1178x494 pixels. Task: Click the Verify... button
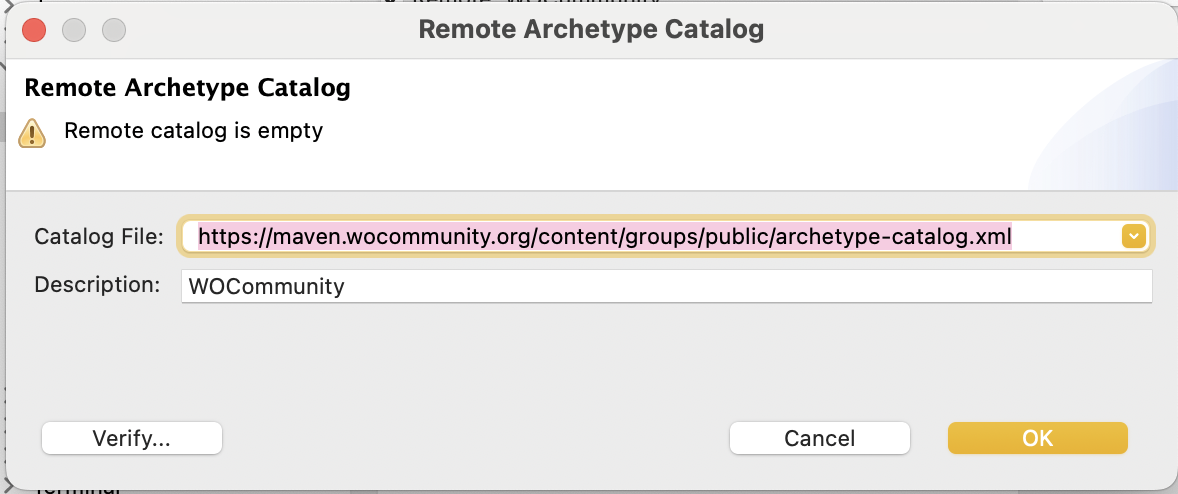point(131,438)
